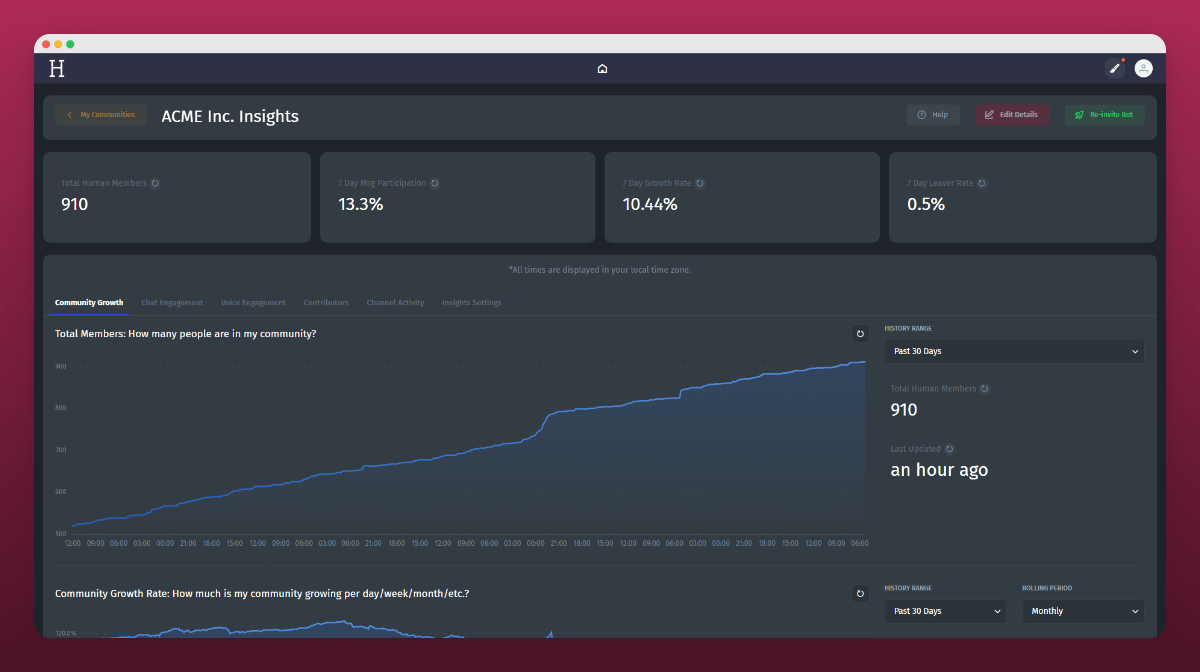
Task: Open the user profile avatar
Action: click(1143, 68)
